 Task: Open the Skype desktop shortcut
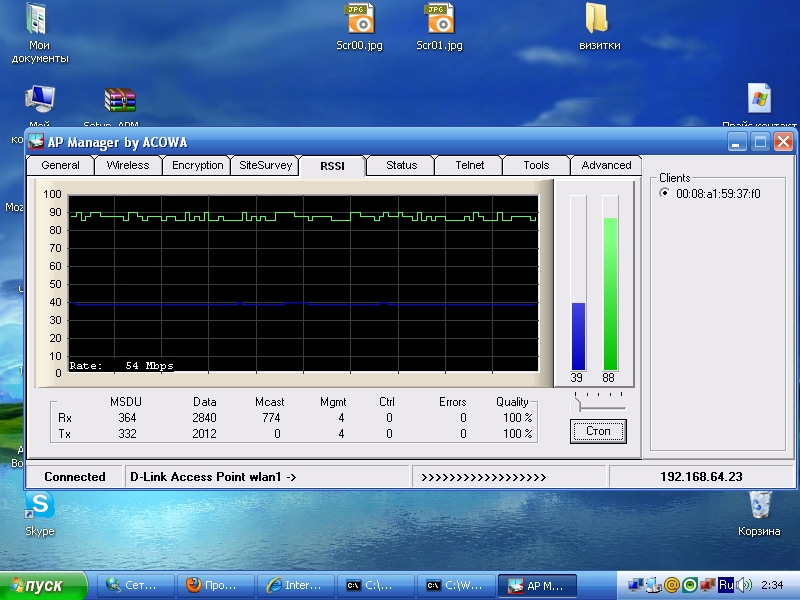coord(40,506)
